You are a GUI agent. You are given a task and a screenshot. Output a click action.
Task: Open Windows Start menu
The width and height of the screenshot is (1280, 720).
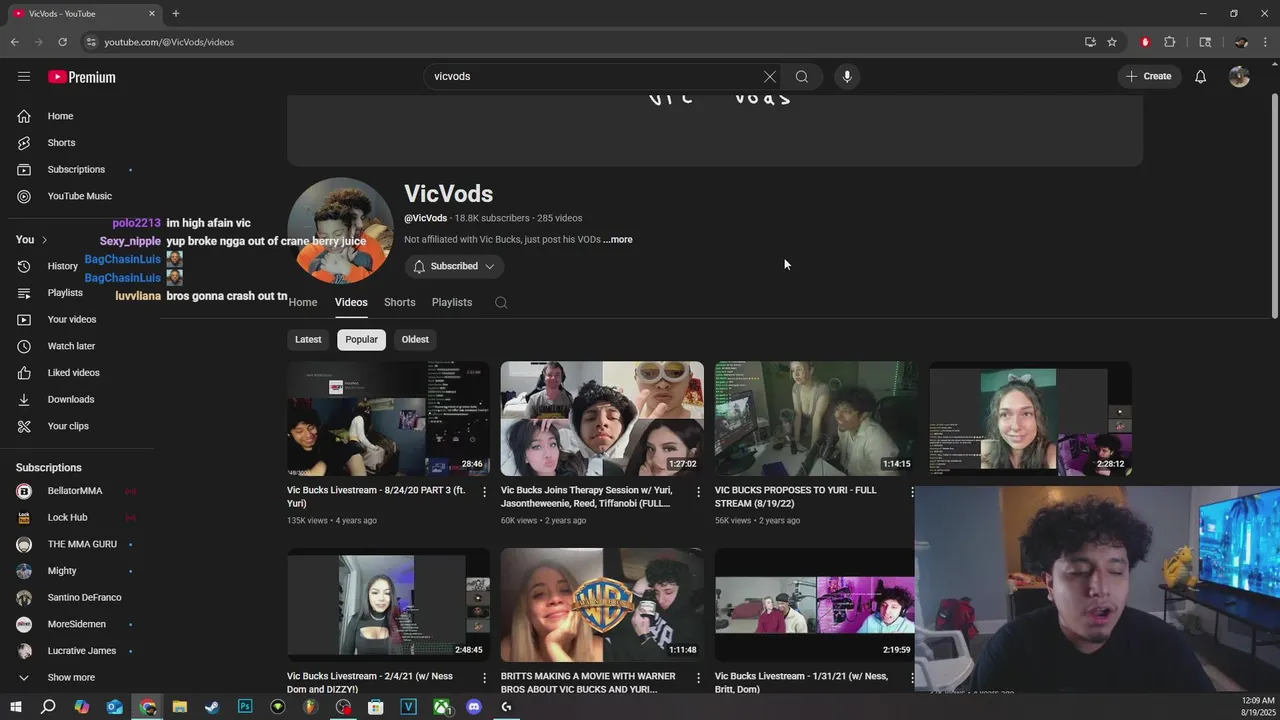(x=15, y=707)
